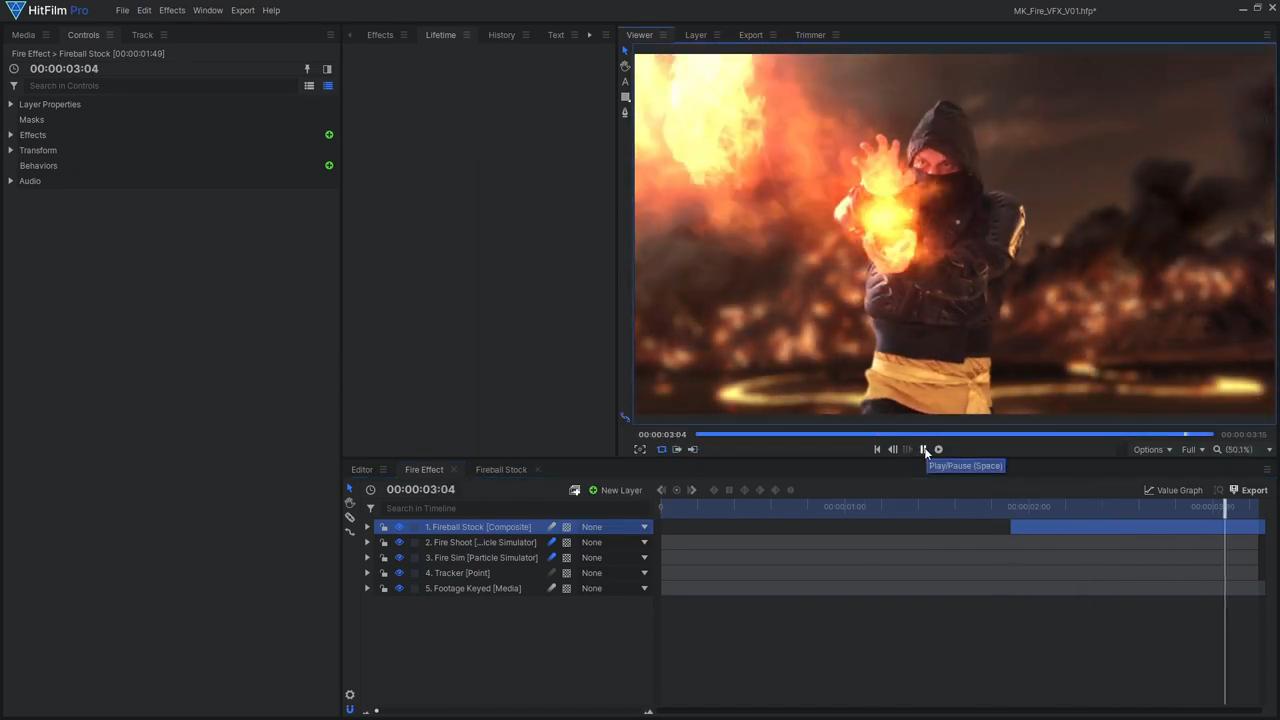Switch Controls to blue highlighted list view
Screen dimensions: 1280x720
pos(327,86)
